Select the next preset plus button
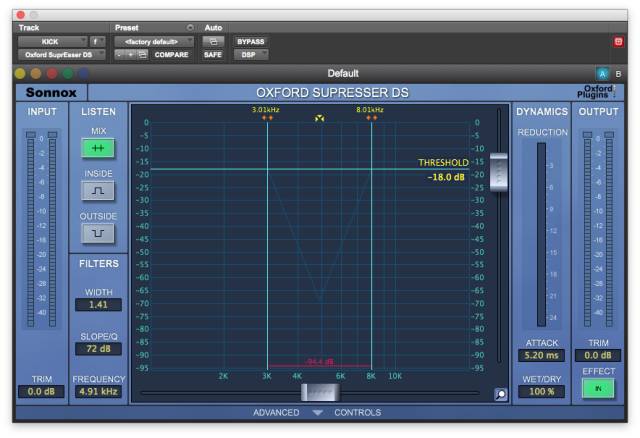The height and width of the screenshot is (438, 640). [x=131, y=55]
